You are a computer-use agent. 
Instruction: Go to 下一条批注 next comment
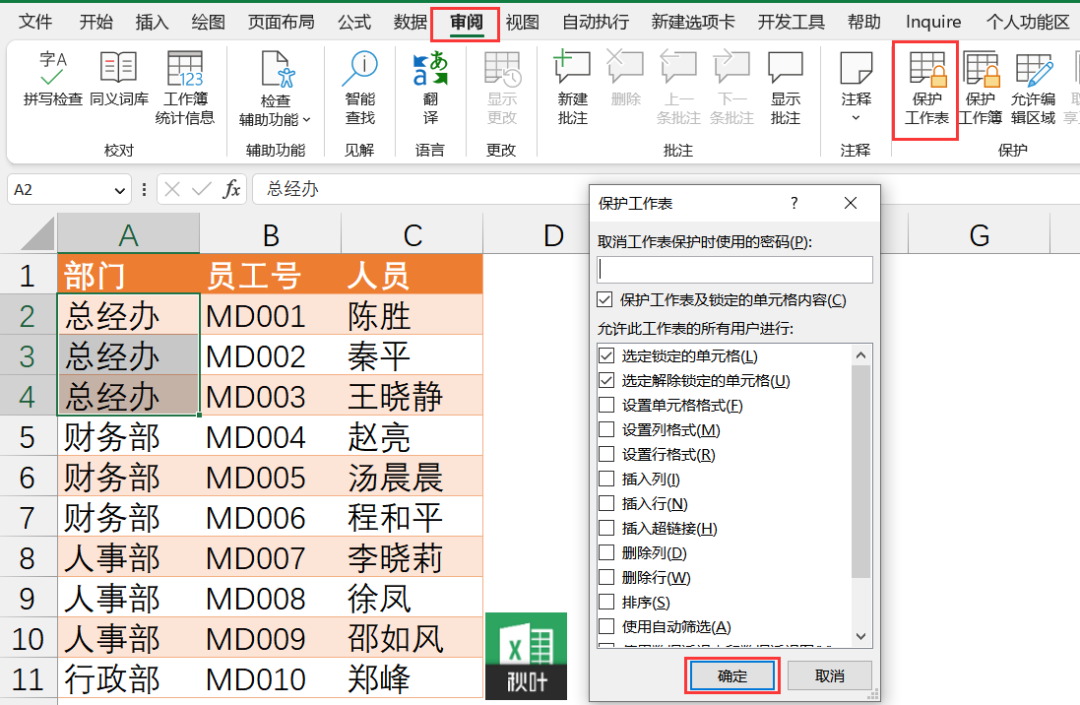coord(731,88)
